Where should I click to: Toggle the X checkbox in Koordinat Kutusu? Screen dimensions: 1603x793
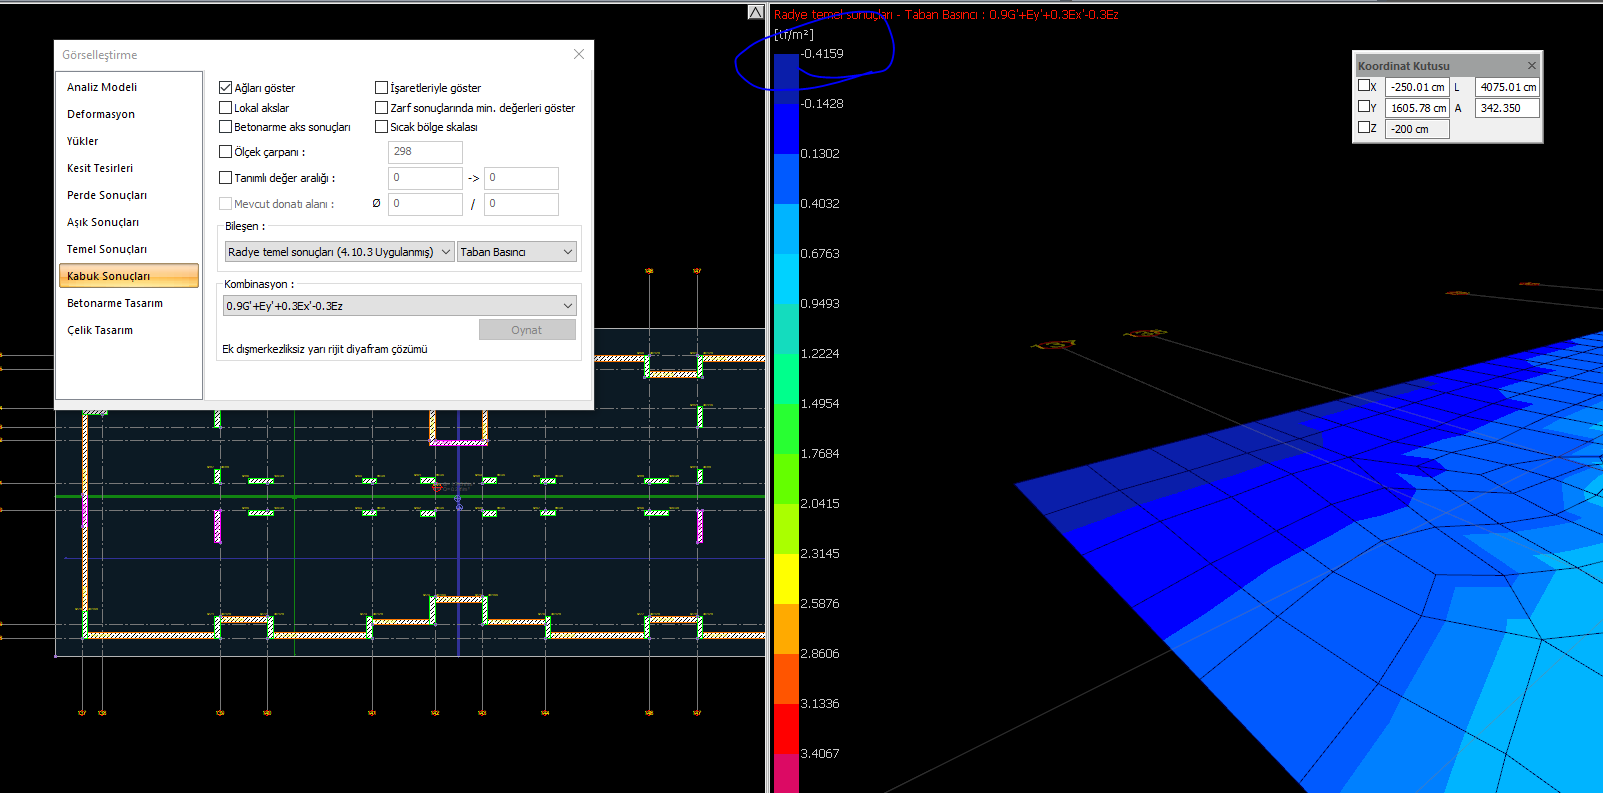[1364, 86]
